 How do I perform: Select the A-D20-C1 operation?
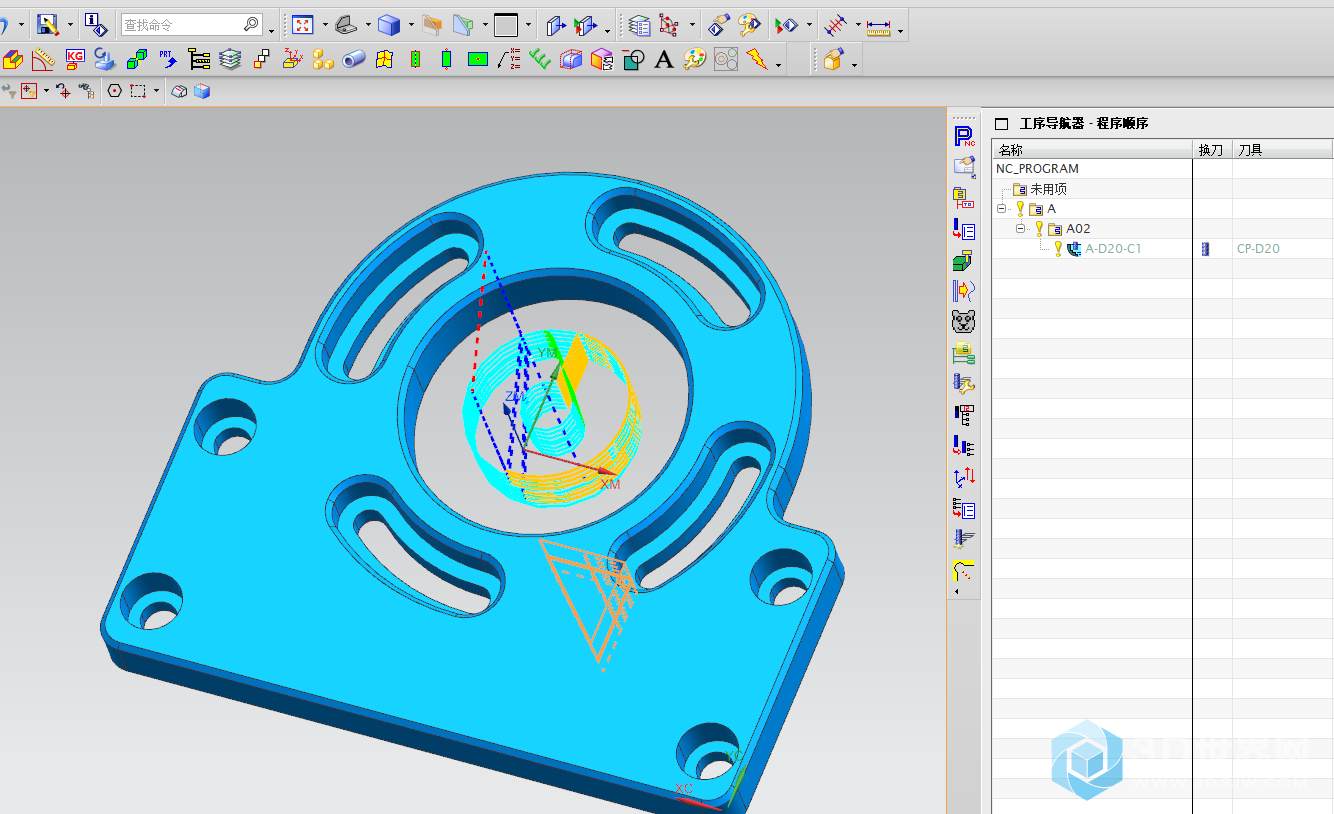[x=1113, y=249]
